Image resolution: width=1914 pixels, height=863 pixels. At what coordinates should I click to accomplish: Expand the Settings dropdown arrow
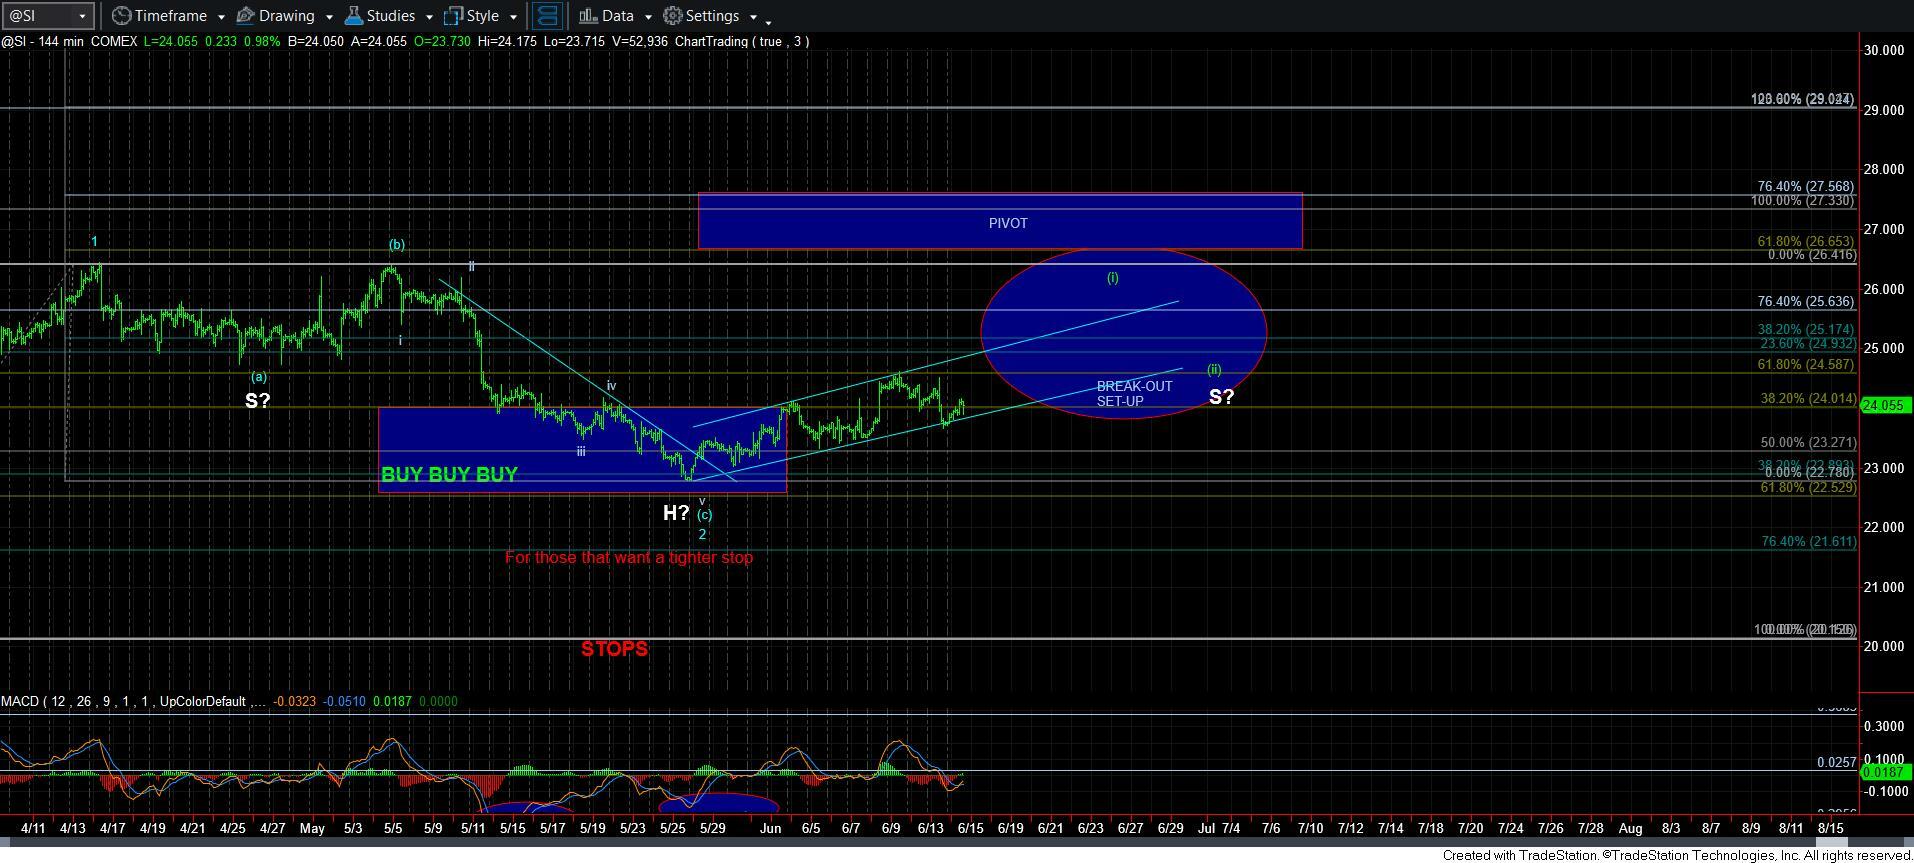(x=751, y=17)
